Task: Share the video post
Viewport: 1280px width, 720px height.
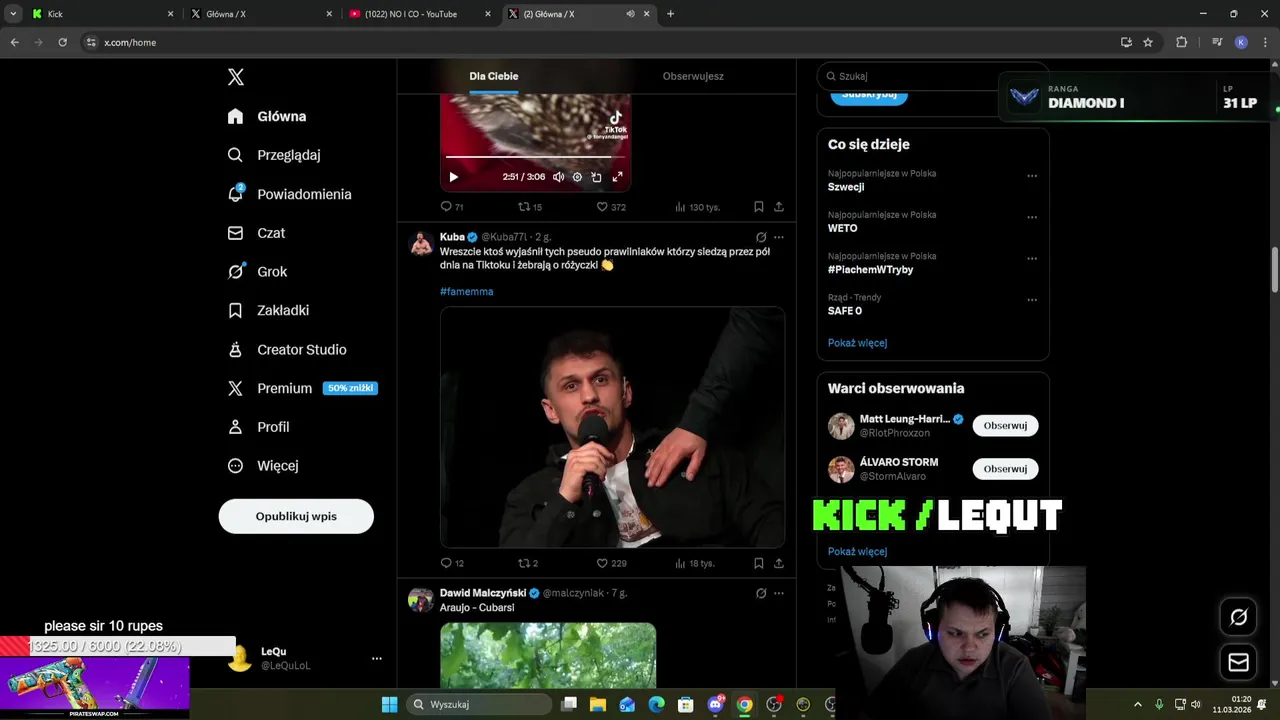Action: tap(779, 207)
